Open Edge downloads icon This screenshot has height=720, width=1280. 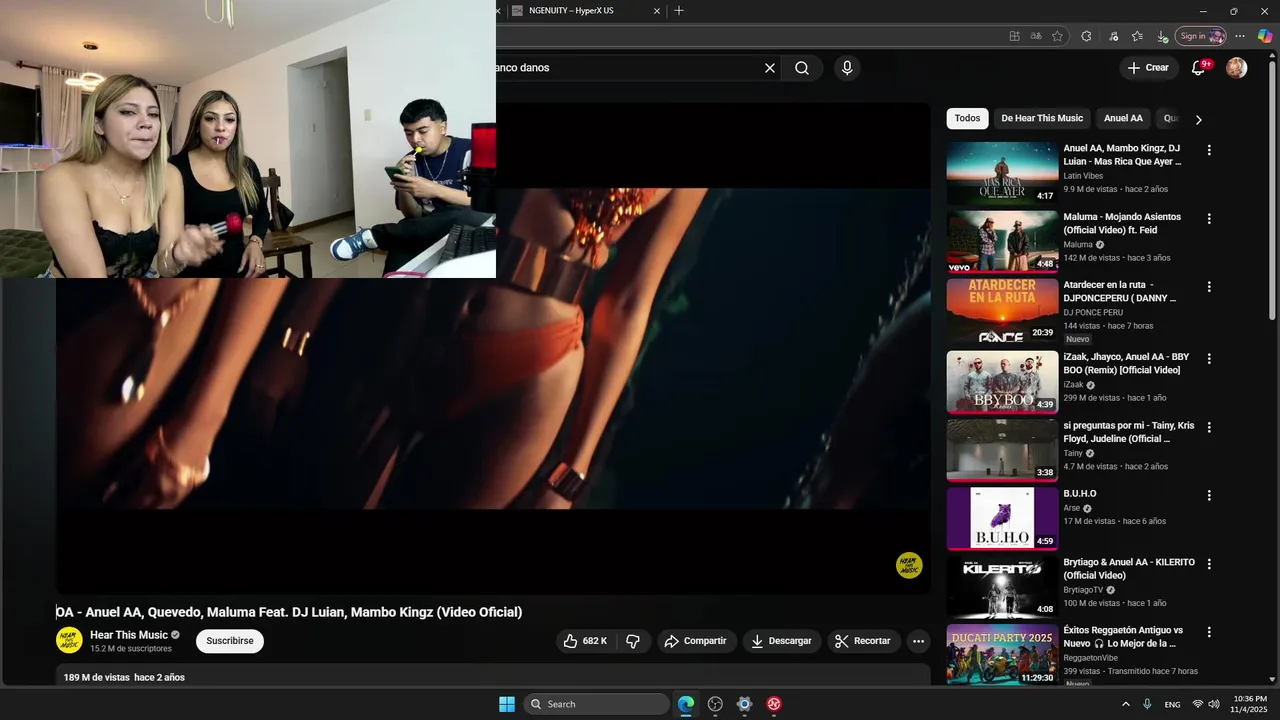click(x=1161, y=36)
